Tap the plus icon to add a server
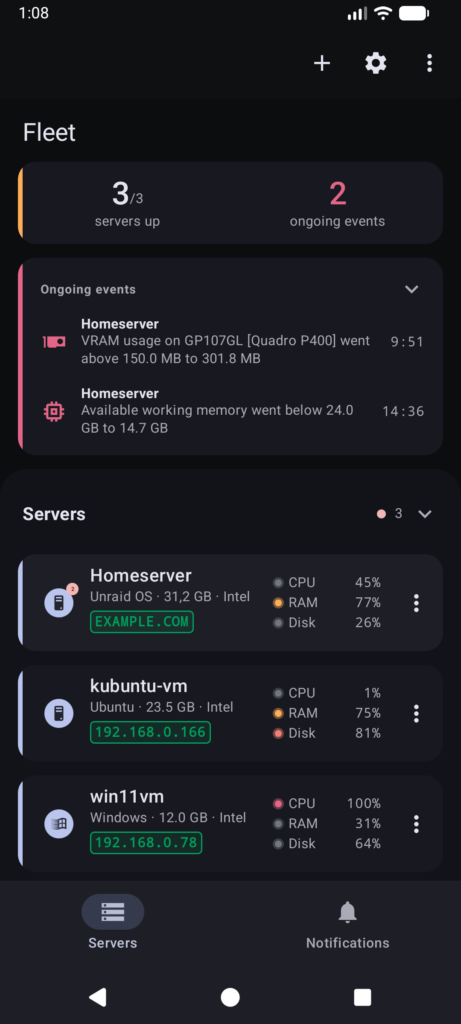461x1024 pixels. click(x=322, y=63)
